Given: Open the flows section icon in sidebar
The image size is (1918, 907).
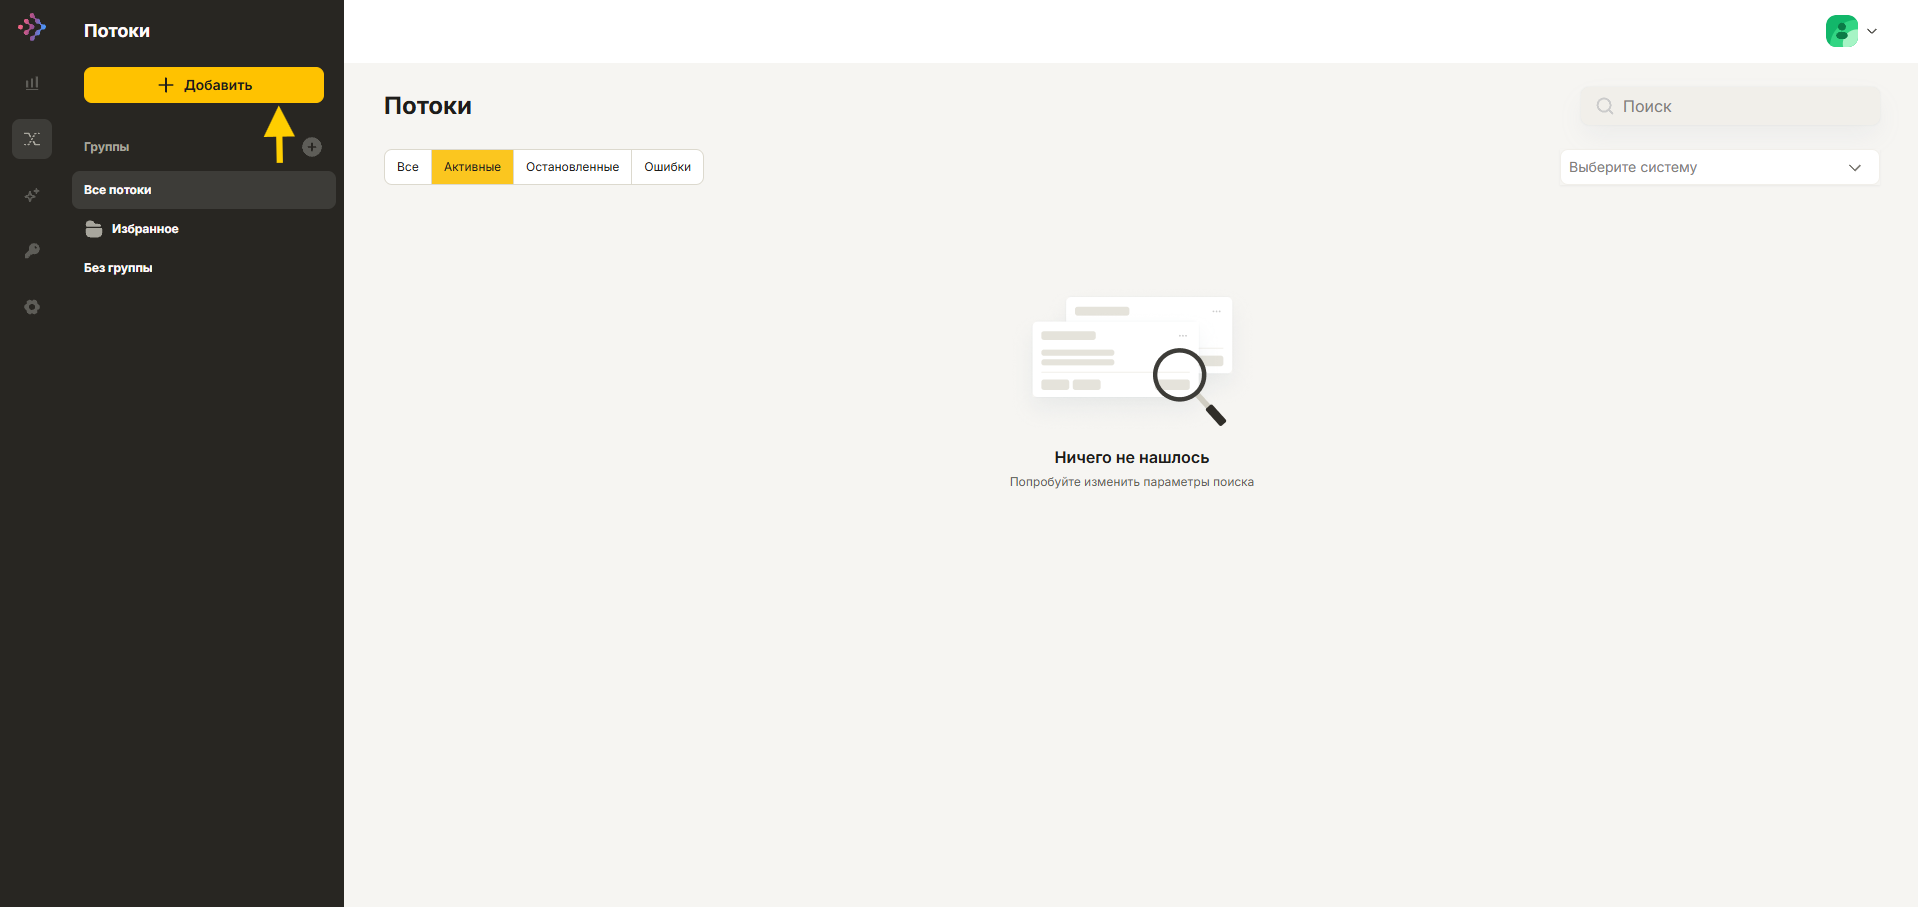Looking at the screenshot, I should [x=32, y=139].
